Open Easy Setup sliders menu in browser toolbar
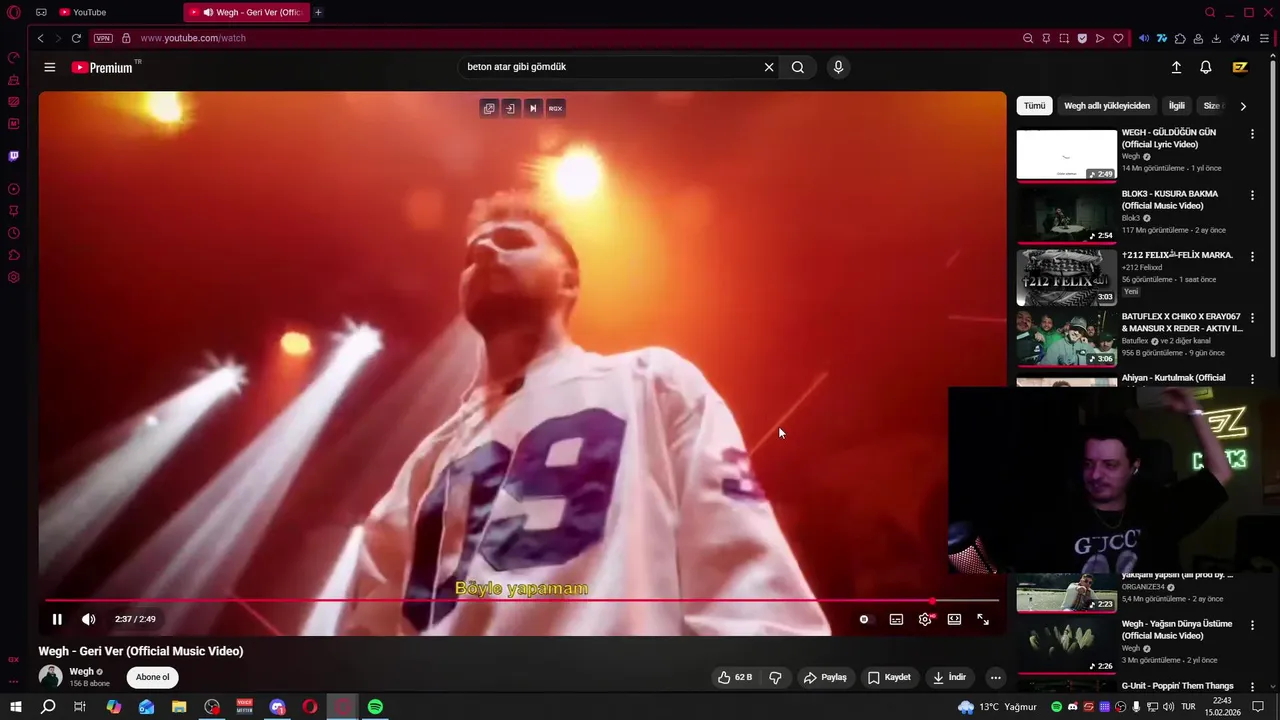 pyautogui.click(x=1265, y=38)
